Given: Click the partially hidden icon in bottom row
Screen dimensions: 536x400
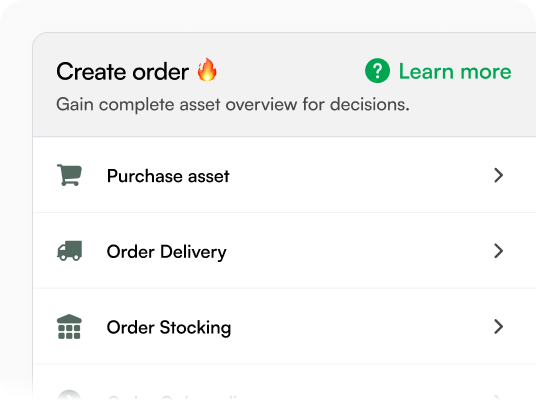Looking at the screenshot, I should [69, 395].
